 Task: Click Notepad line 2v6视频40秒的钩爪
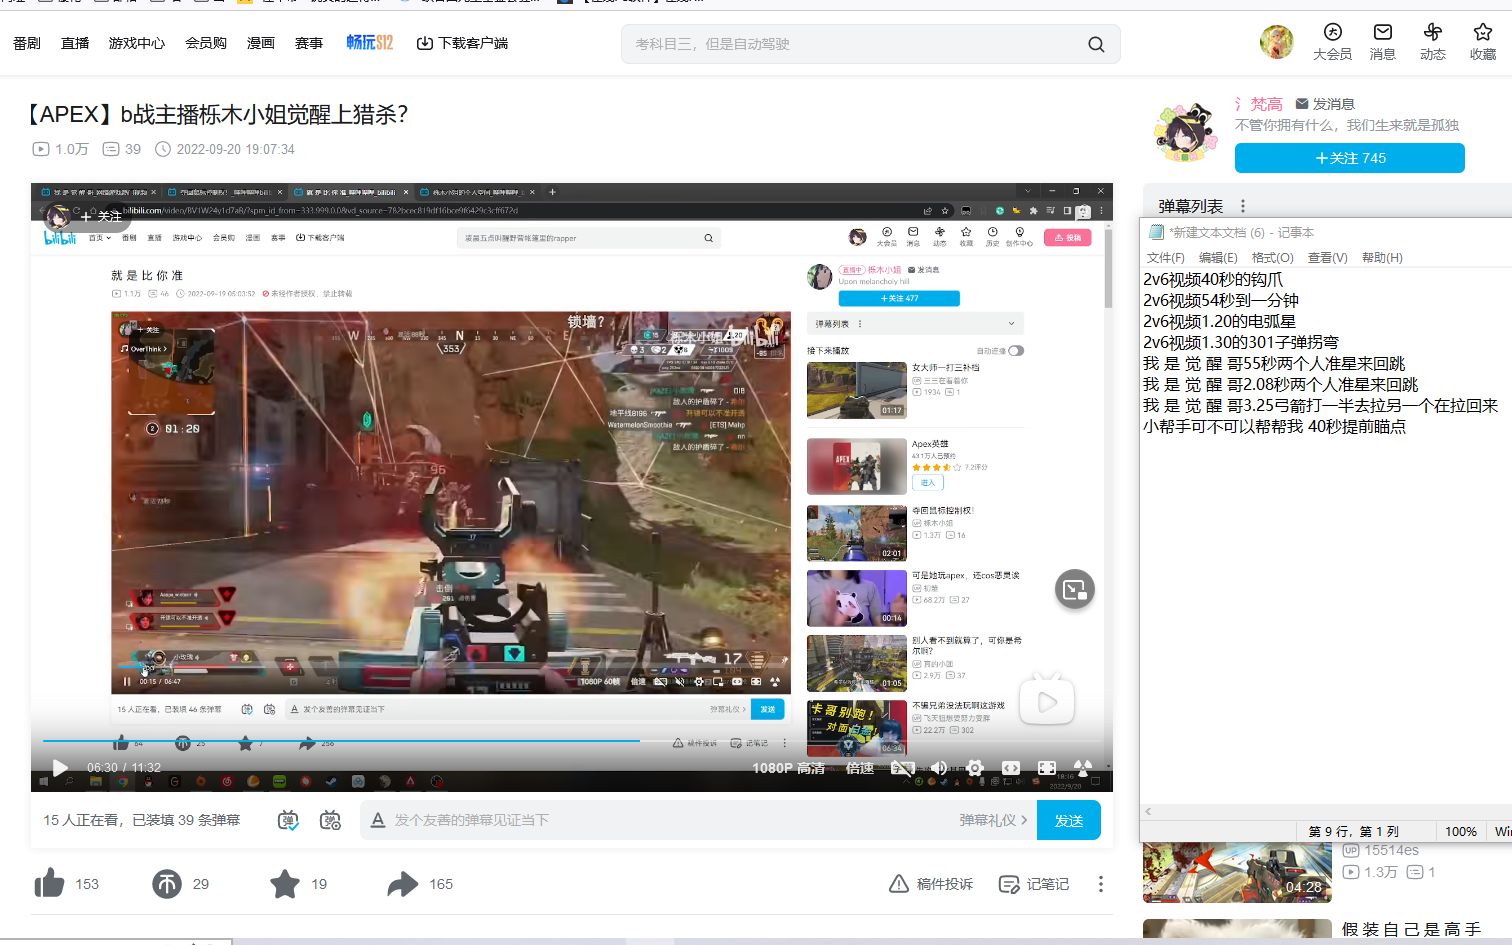click(1213, 279)
